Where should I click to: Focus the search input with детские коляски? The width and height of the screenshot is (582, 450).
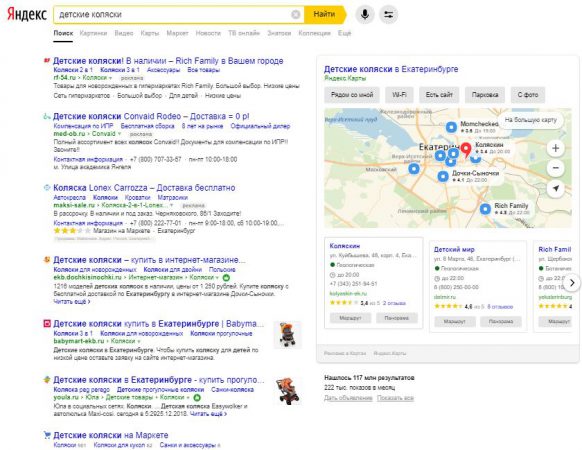[178, 14]
